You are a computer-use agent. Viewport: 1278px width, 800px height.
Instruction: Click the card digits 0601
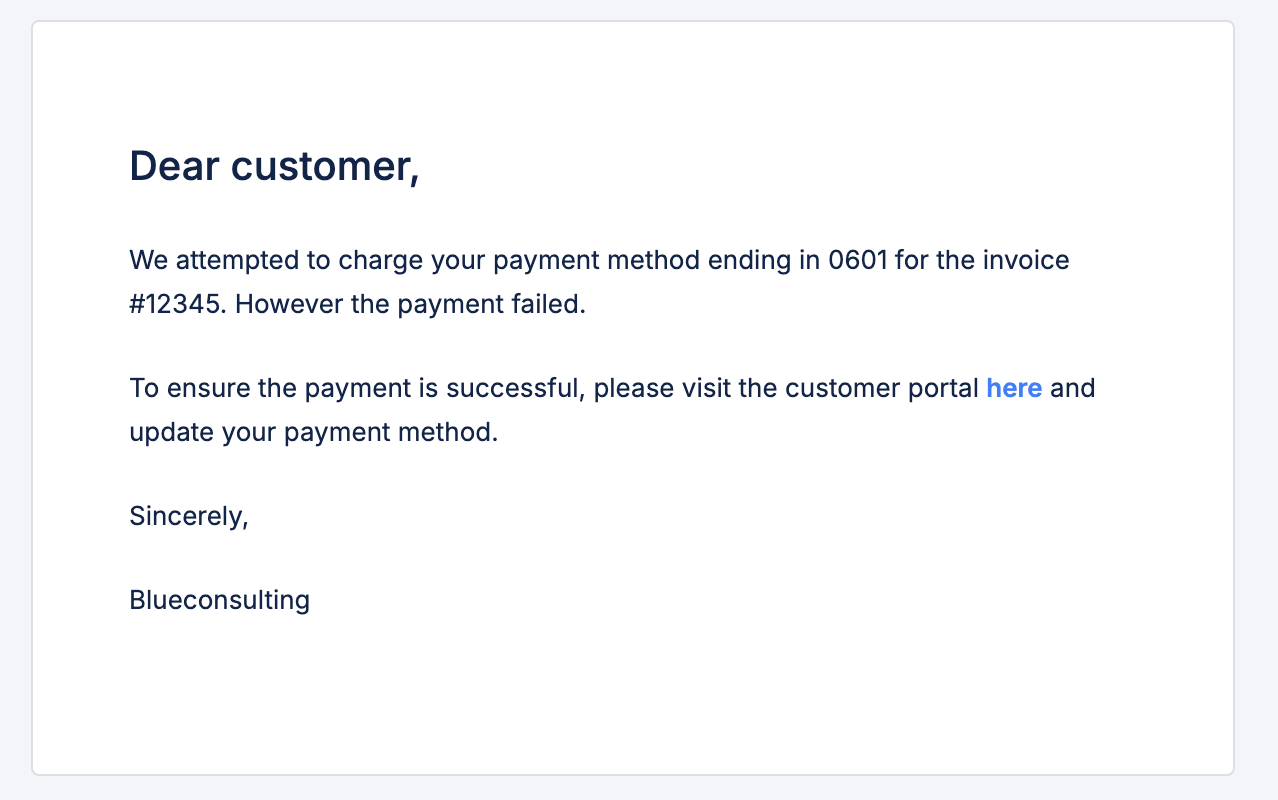click(x=857, y=261)
